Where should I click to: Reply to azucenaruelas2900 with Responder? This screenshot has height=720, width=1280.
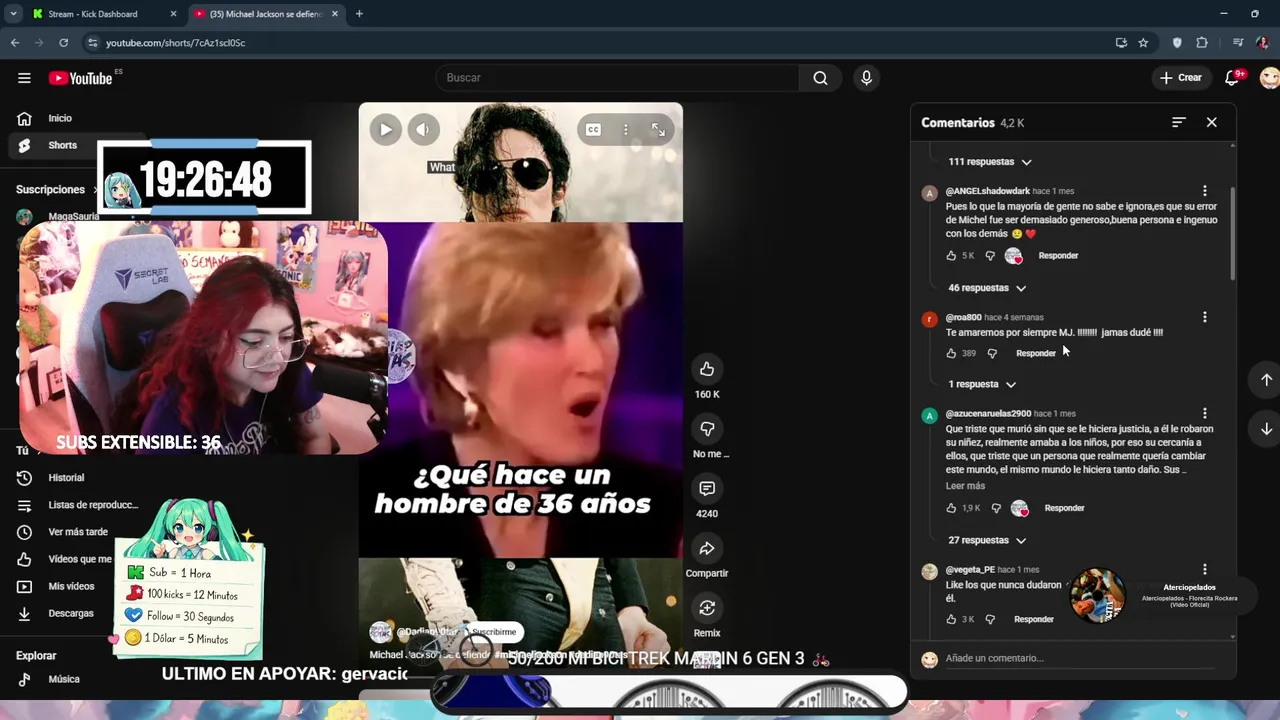pyautogui.click(x=1064, y=508)
